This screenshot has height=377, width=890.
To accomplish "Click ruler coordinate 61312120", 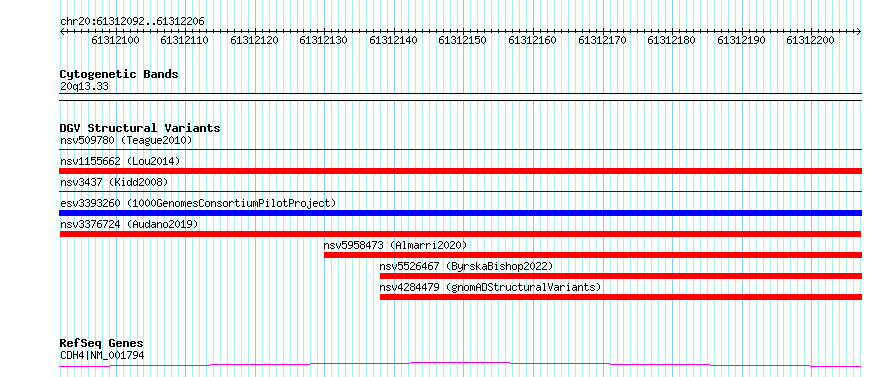I will point(254,40).
